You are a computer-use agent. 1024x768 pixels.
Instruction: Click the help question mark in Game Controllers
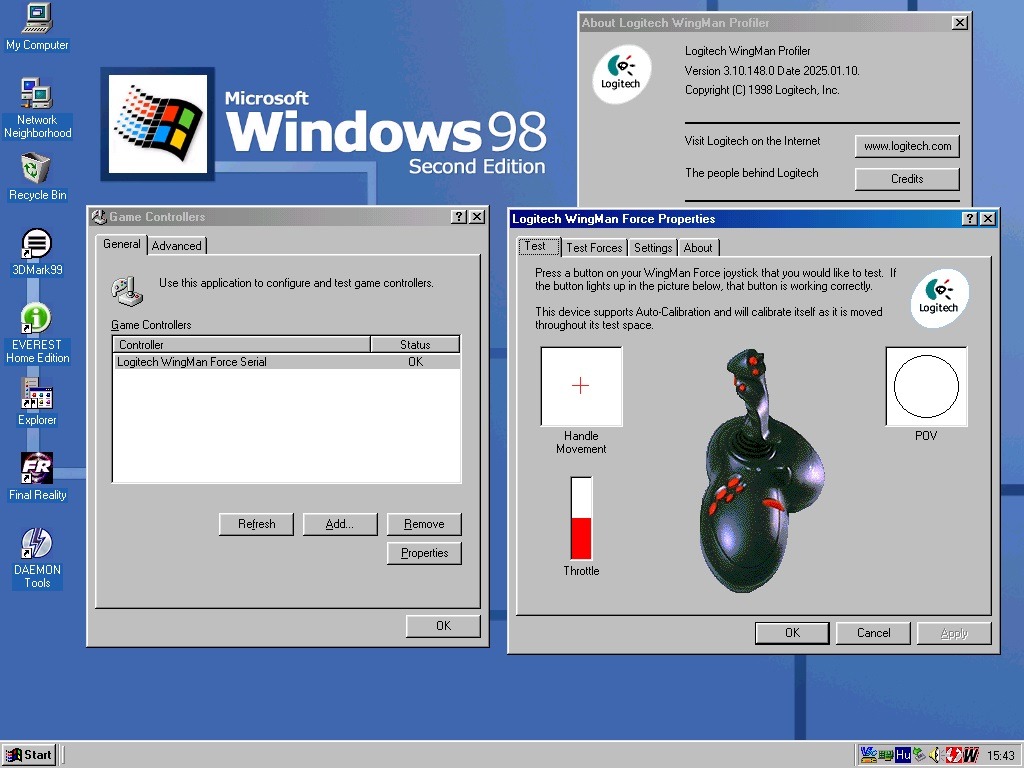(459, 217)
